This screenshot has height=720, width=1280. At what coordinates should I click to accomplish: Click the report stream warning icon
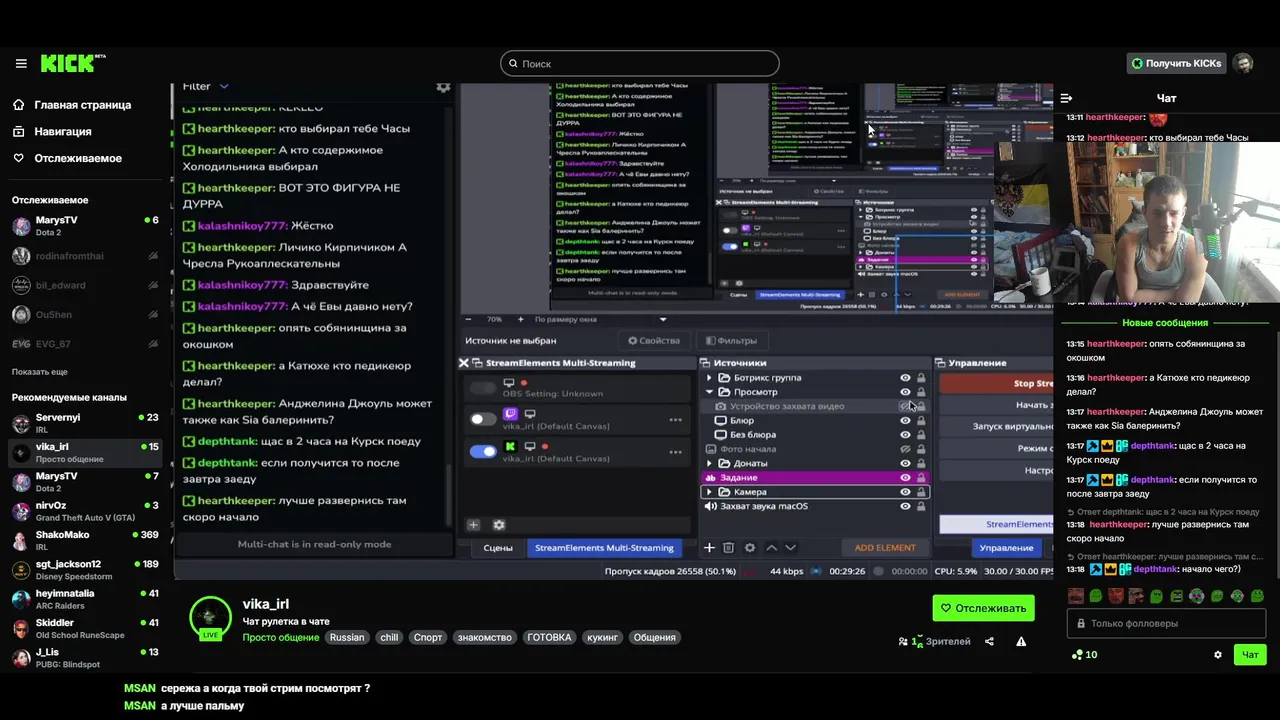pos(1021,641)
